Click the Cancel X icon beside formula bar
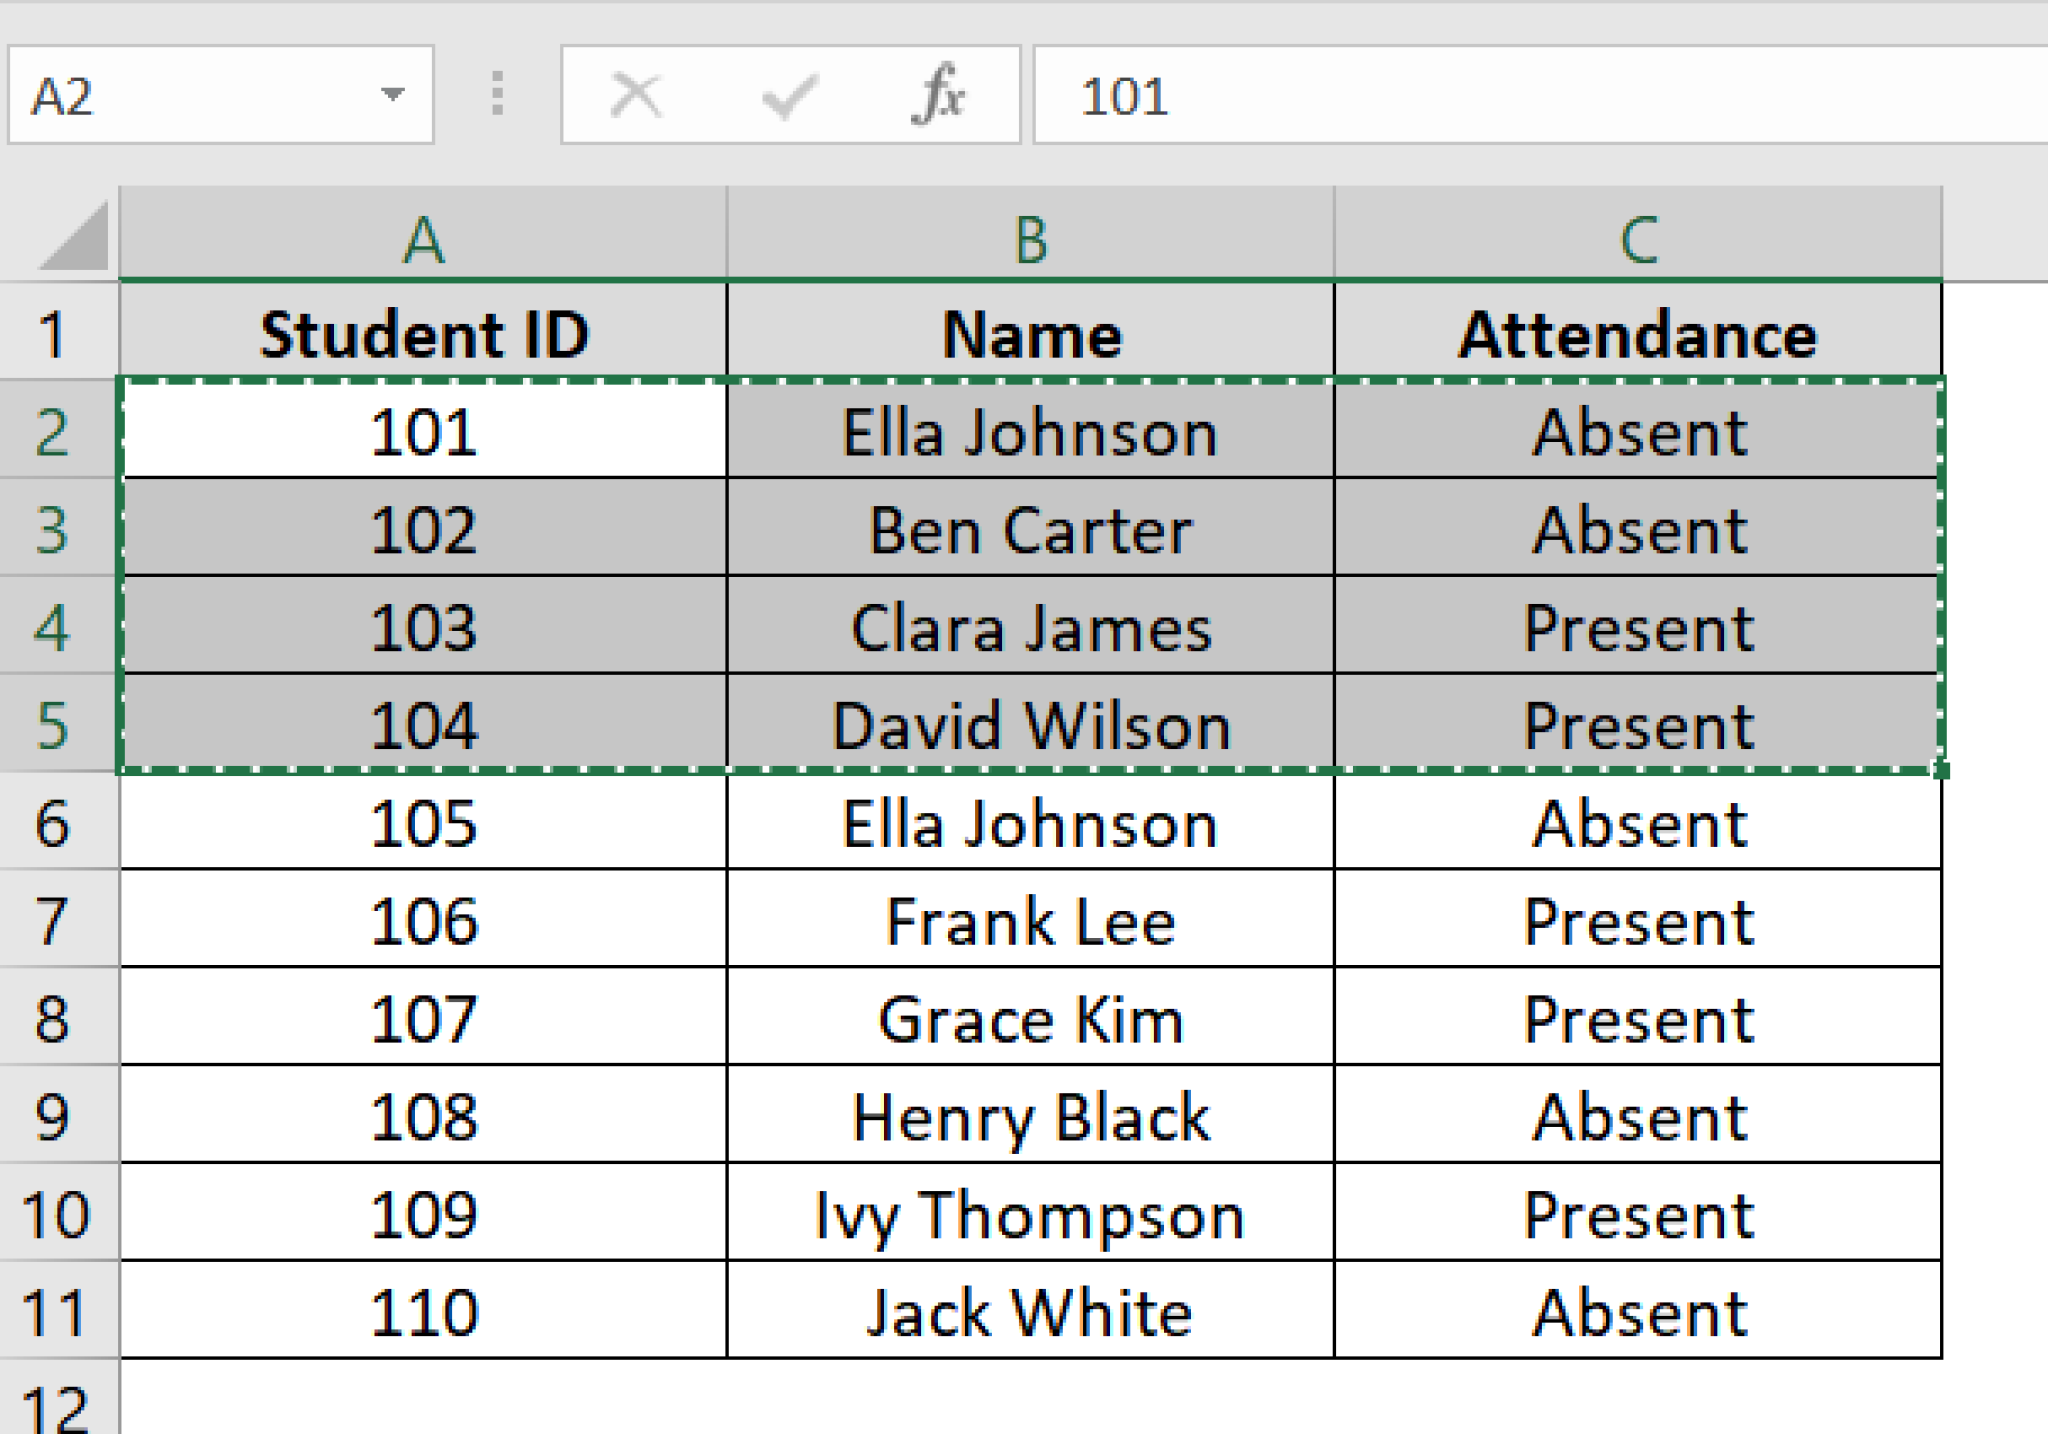 (636, 95)
